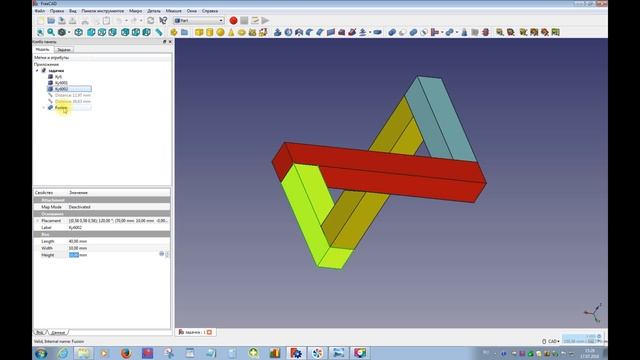Fit all content in the view
640x360 pixels.
[x=40, y=32]
